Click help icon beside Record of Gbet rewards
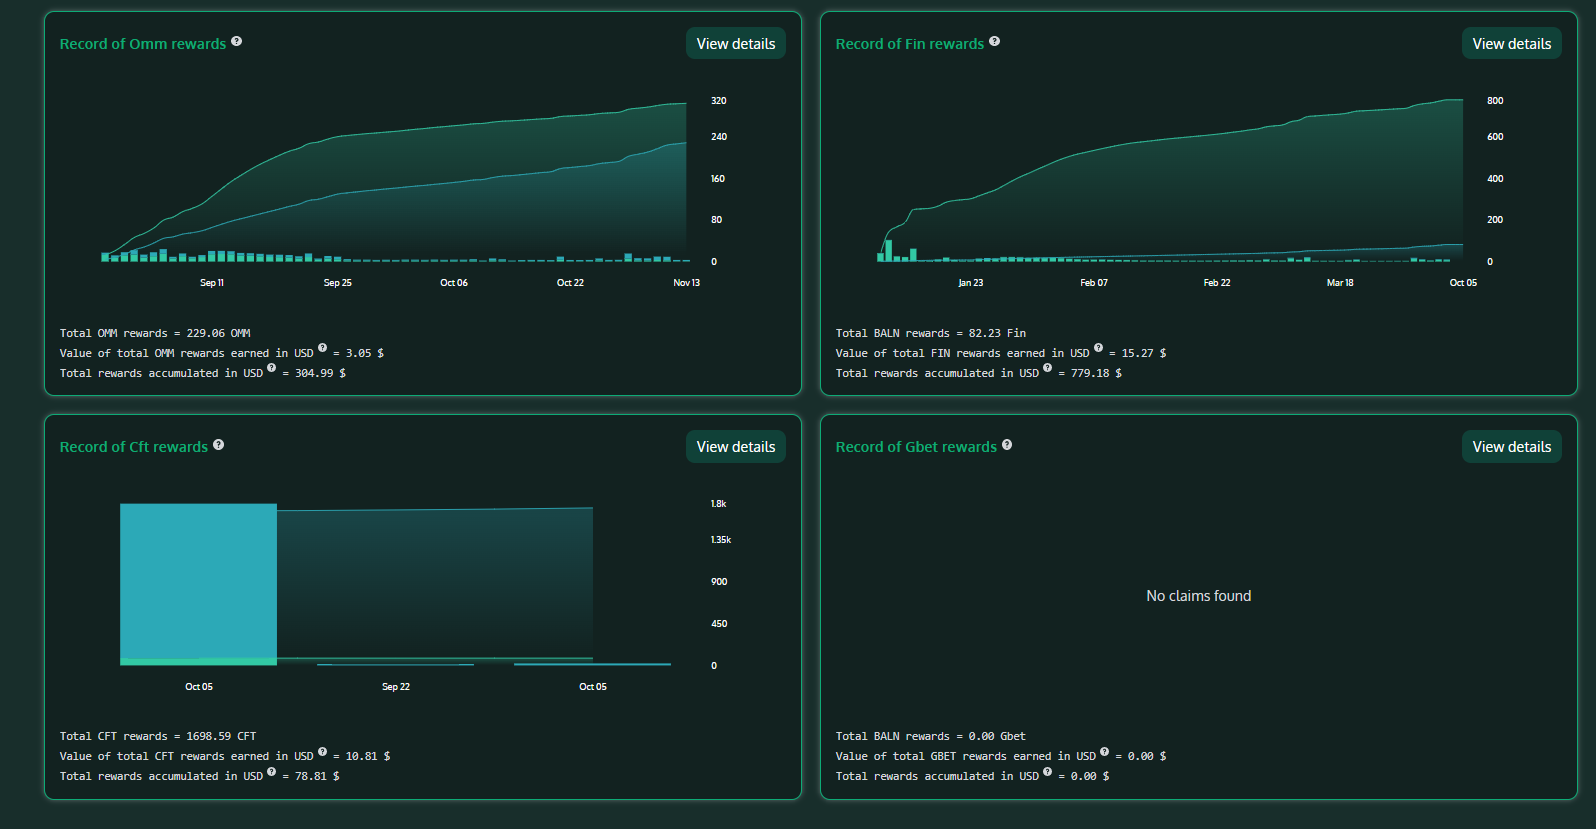The height and width of the screenshot is (829, 1596). 1007,445
